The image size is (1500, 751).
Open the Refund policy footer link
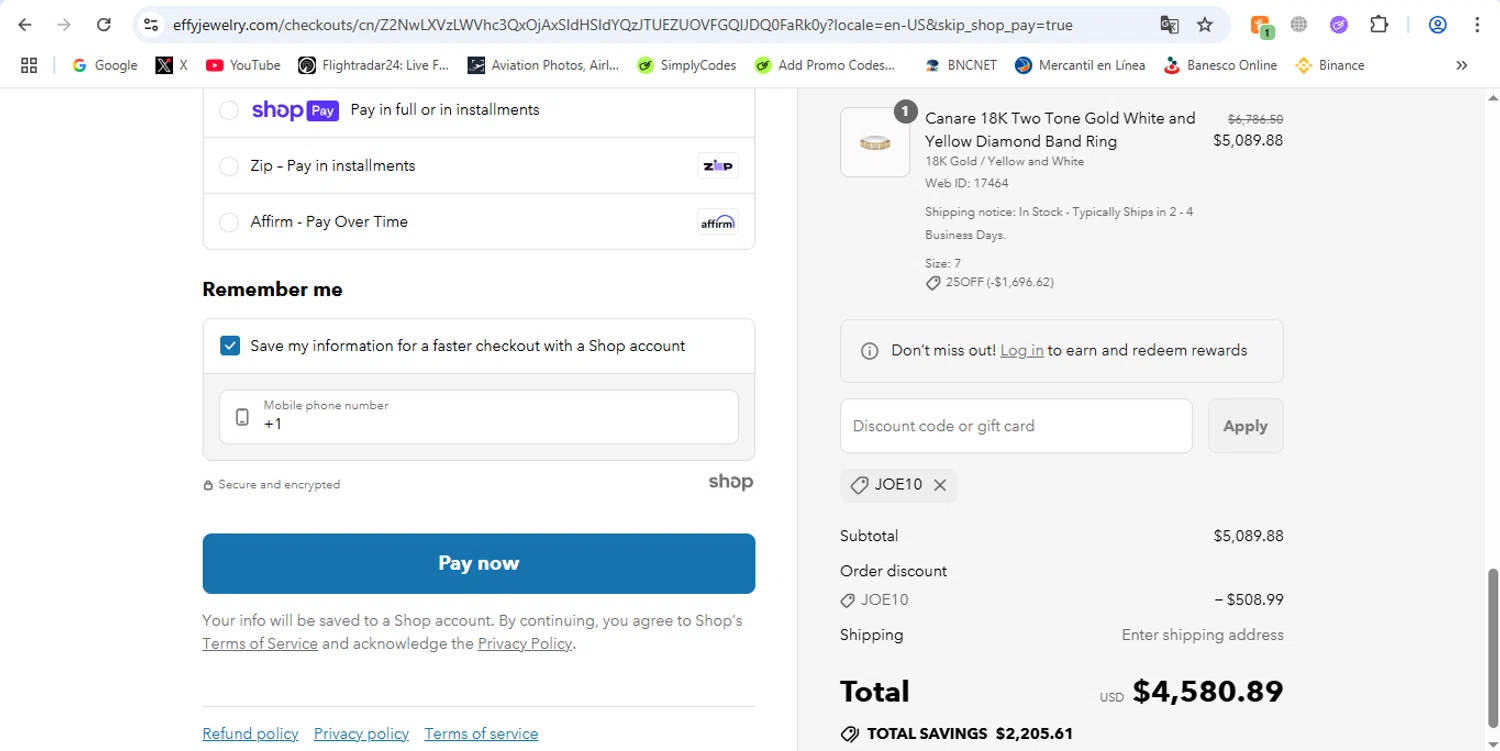(x=250, y=734)
